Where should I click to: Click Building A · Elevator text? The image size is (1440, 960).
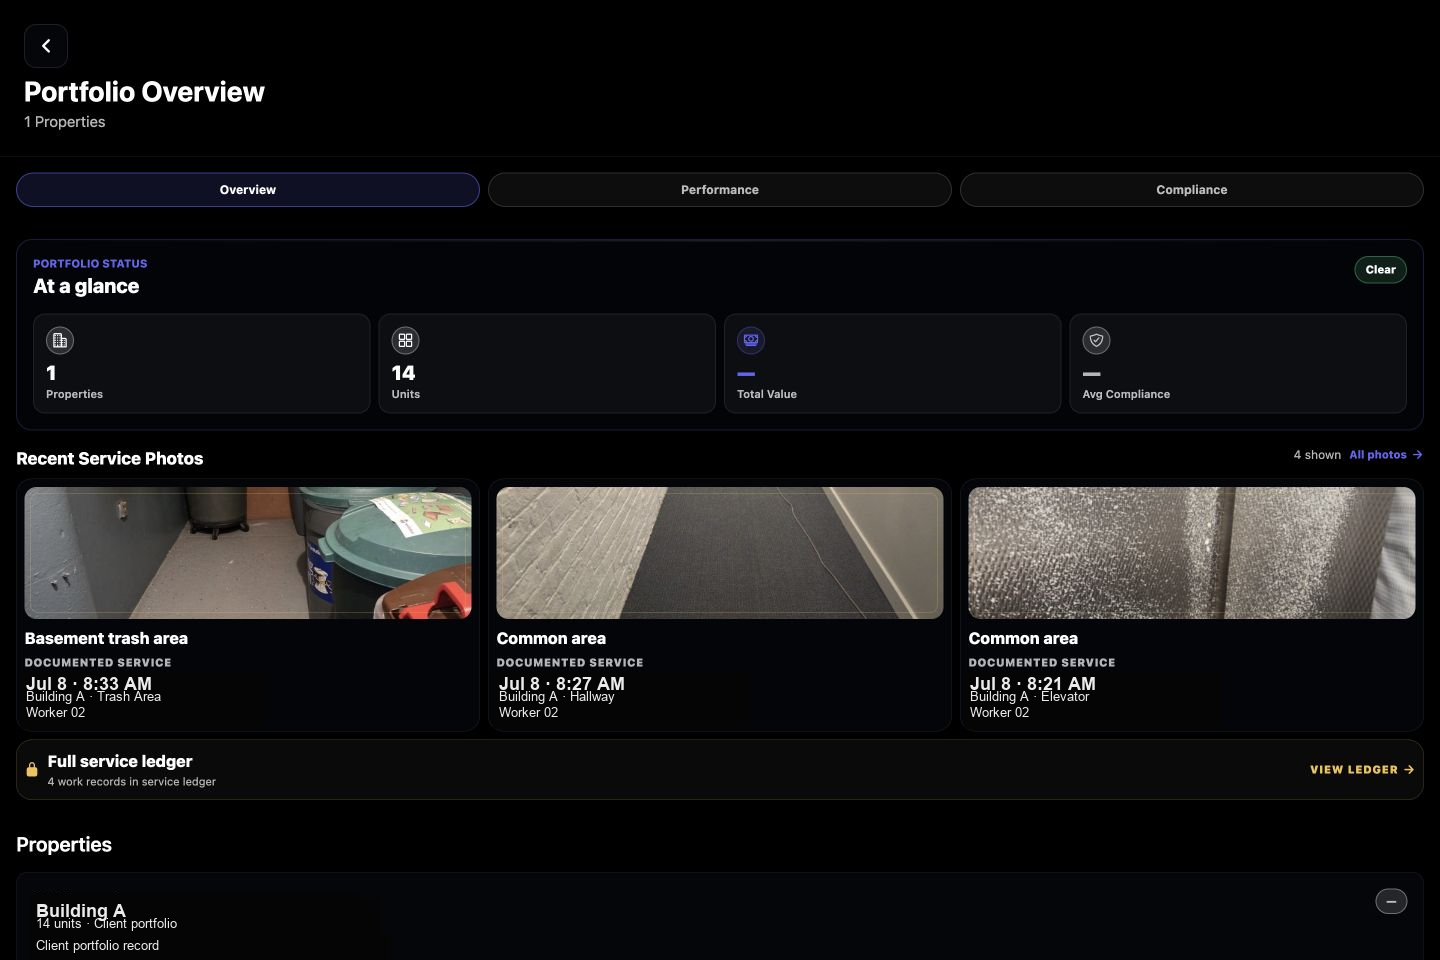(1029, 697)
